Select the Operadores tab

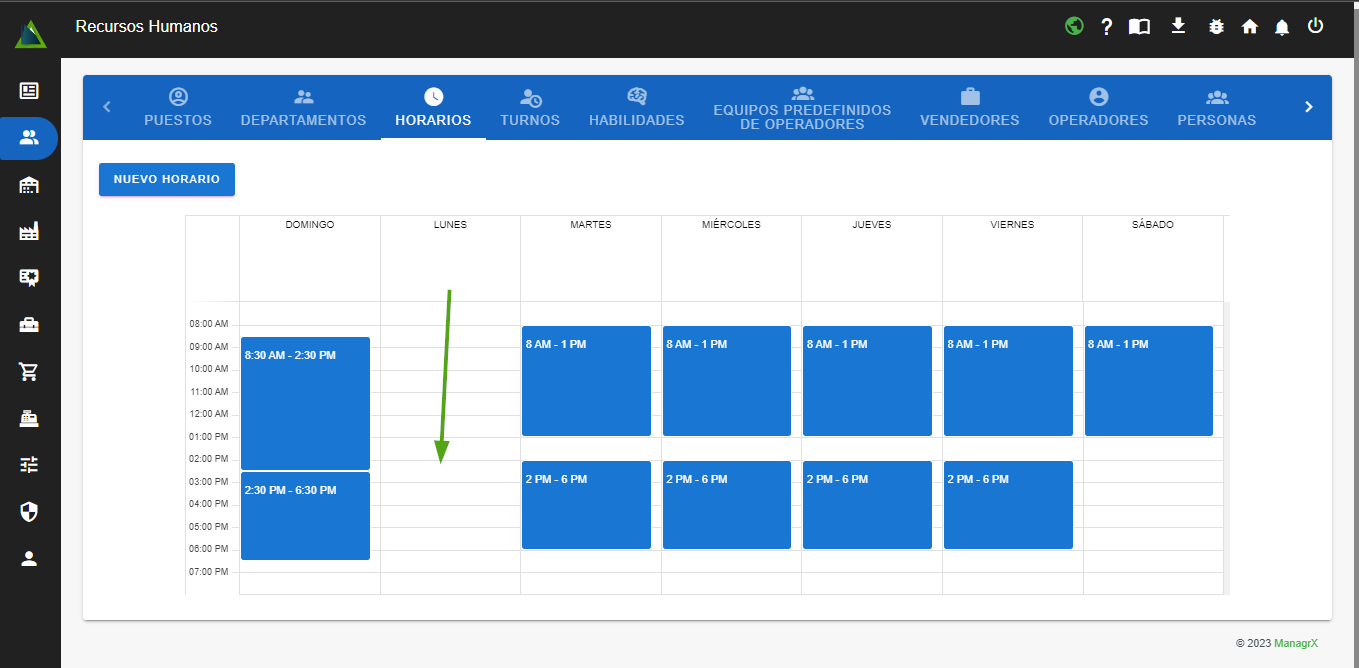click(x=1098, y=108)
